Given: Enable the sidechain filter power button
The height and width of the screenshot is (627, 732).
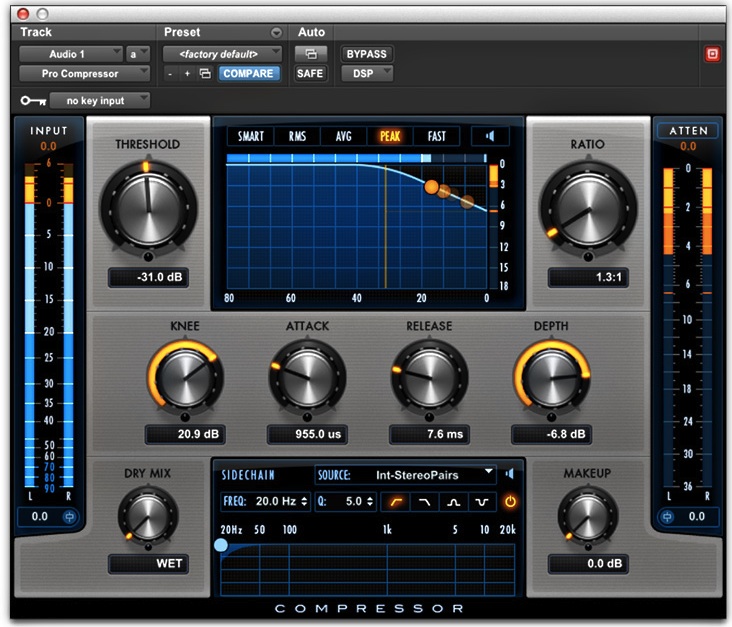Looking at the screenshot, I should [510, 502].
